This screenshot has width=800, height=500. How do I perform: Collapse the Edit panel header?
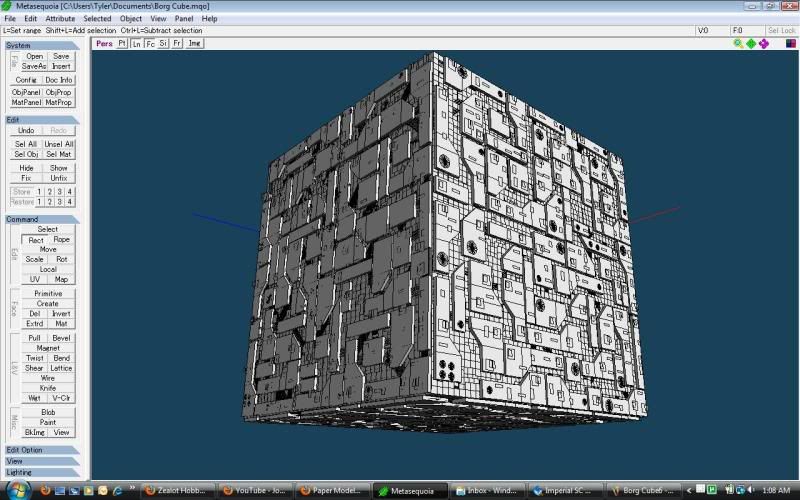point(42,120)
